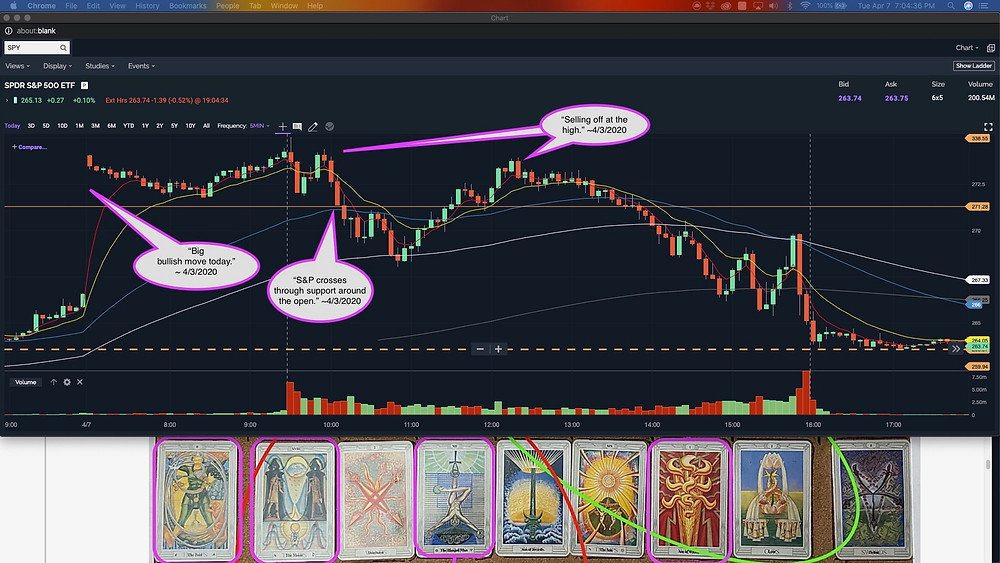Toggle fullscreen chart icon
Image resolution: width=1000 pixels, height=563 pixels.
click(988, 127)
